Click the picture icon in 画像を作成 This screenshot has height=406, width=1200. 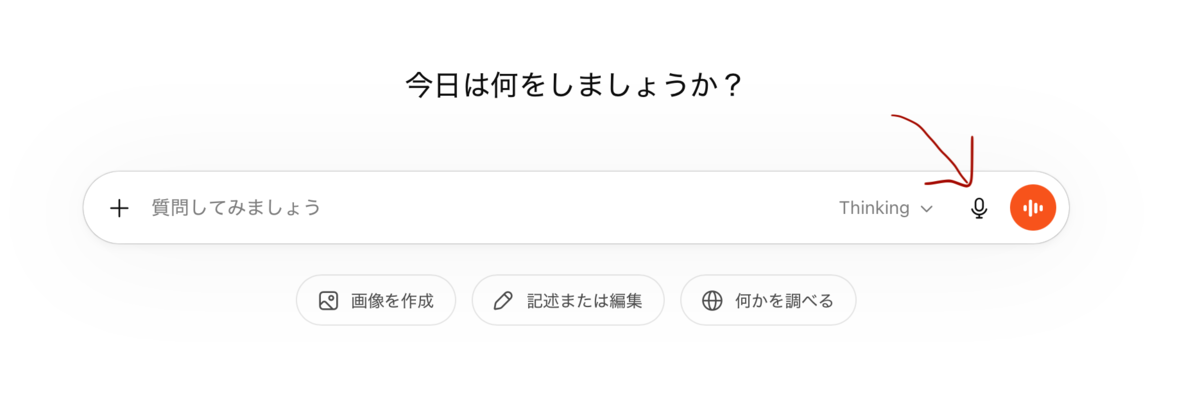click(x=328, y=300)
